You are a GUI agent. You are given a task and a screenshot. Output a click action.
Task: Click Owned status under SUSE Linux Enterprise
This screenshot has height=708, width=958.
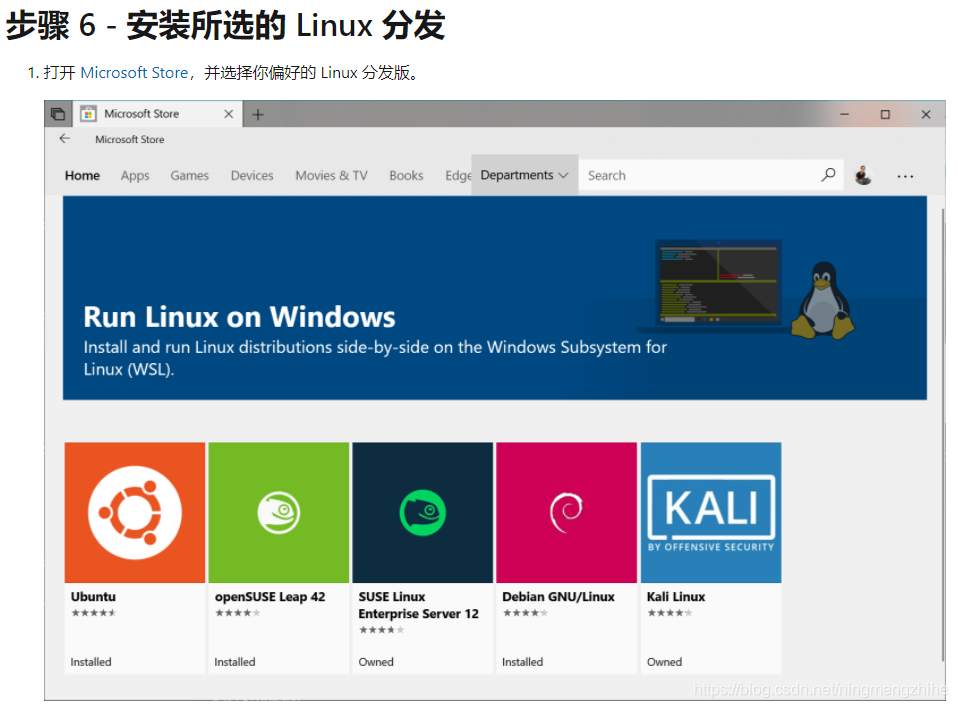[376, 662]
